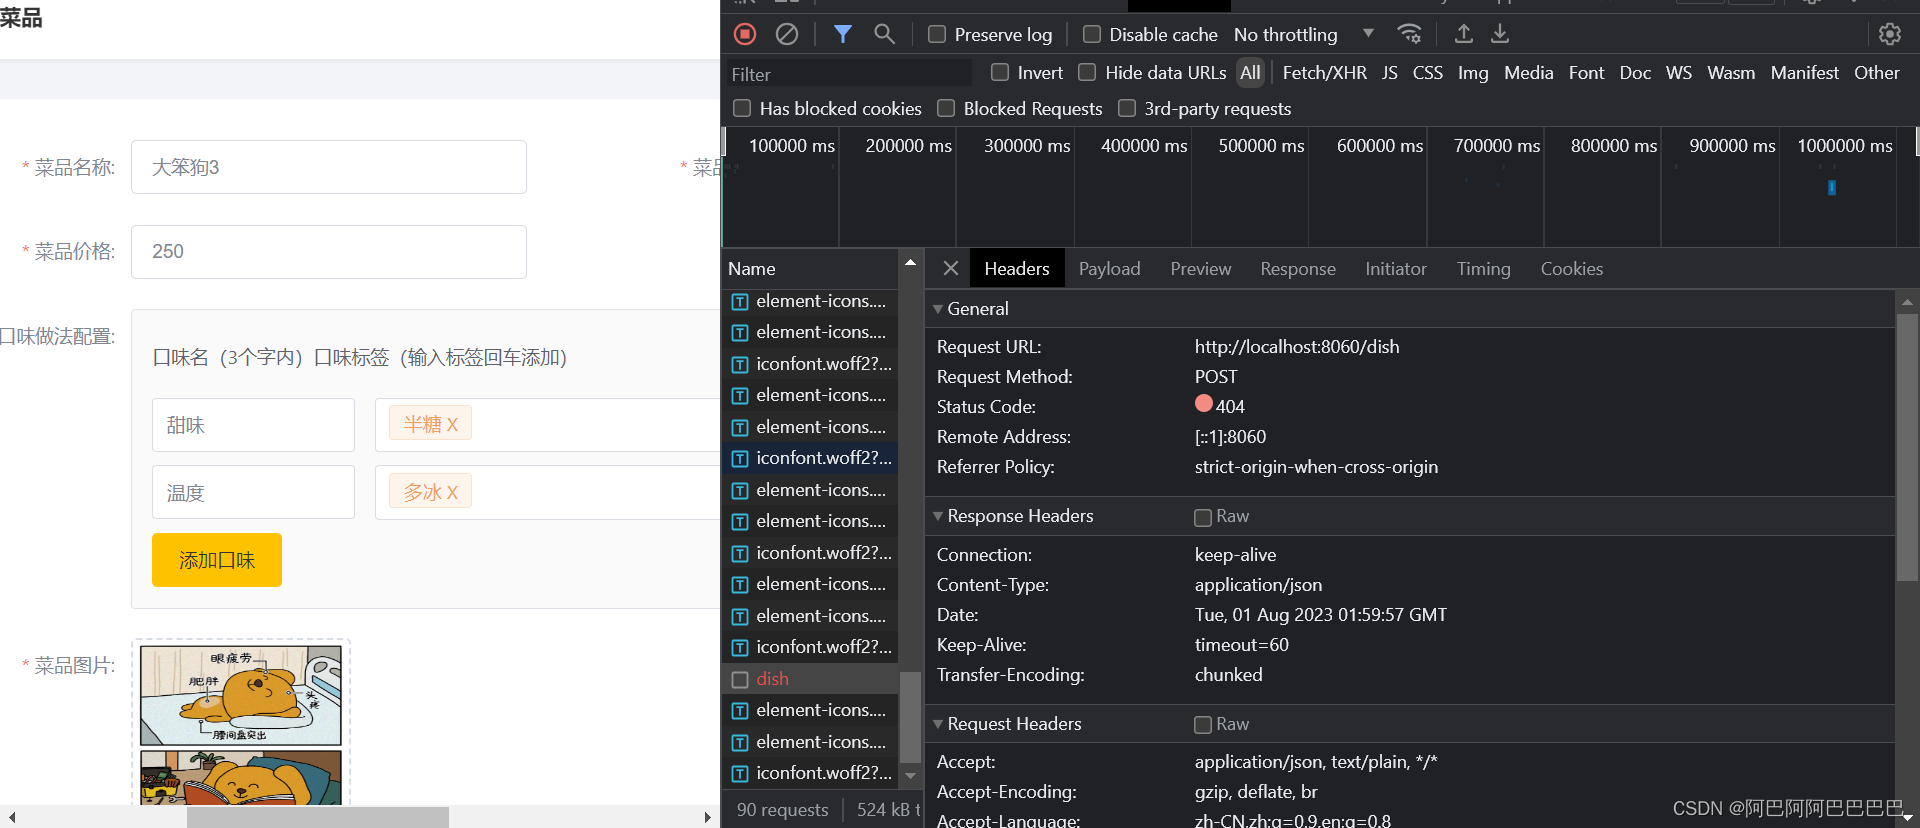Open the Cookies tab
Viewport: 1920px width, 828px height.
(x=1571, y=268)
